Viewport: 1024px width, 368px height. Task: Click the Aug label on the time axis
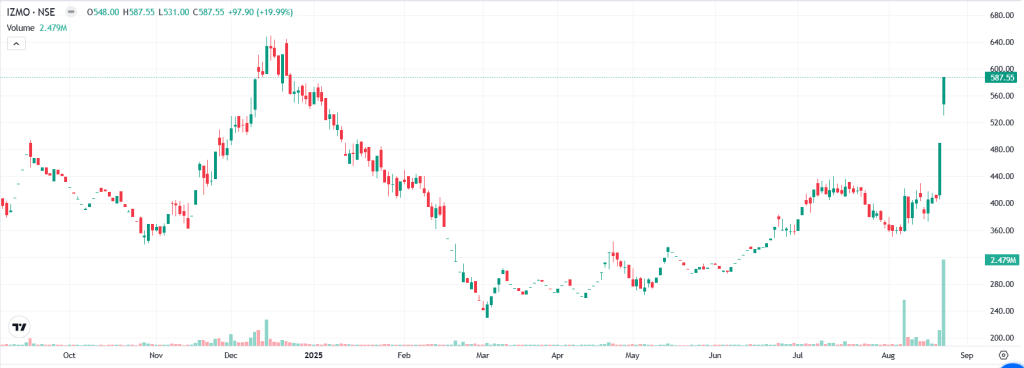tap(888, 356)
